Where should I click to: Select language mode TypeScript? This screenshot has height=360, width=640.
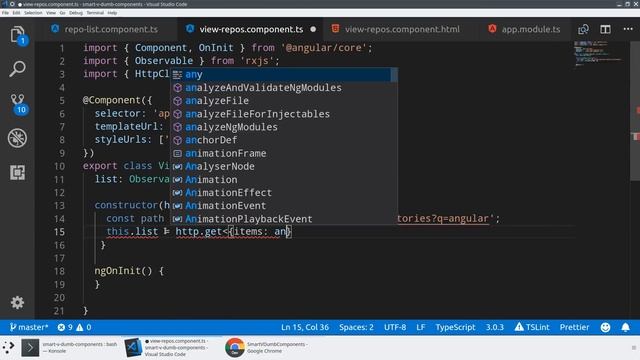pos(455,327)
